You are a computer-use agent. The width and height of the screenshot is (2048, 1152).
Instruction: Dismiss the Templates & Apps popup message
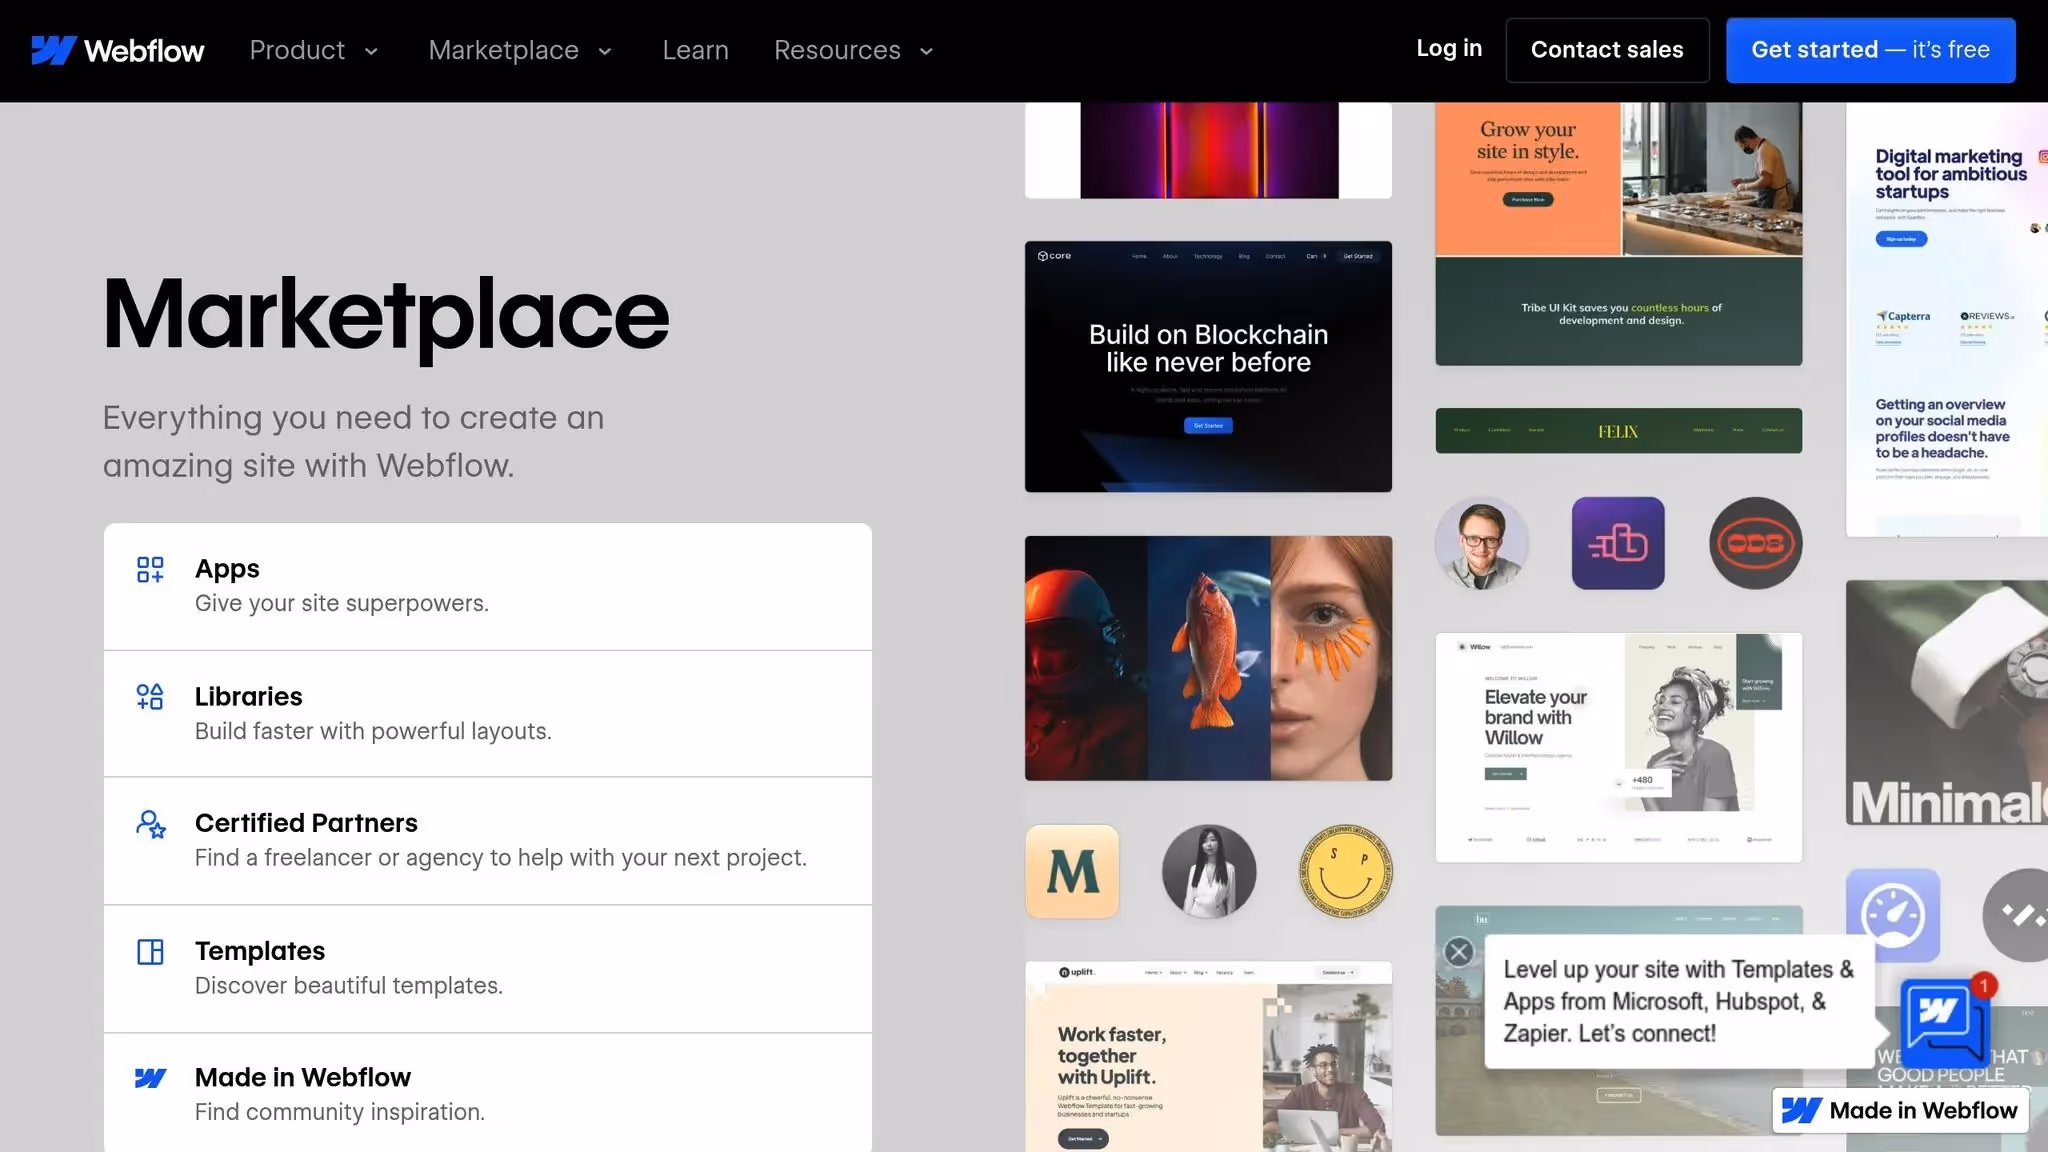click(x=1458, y=951)
